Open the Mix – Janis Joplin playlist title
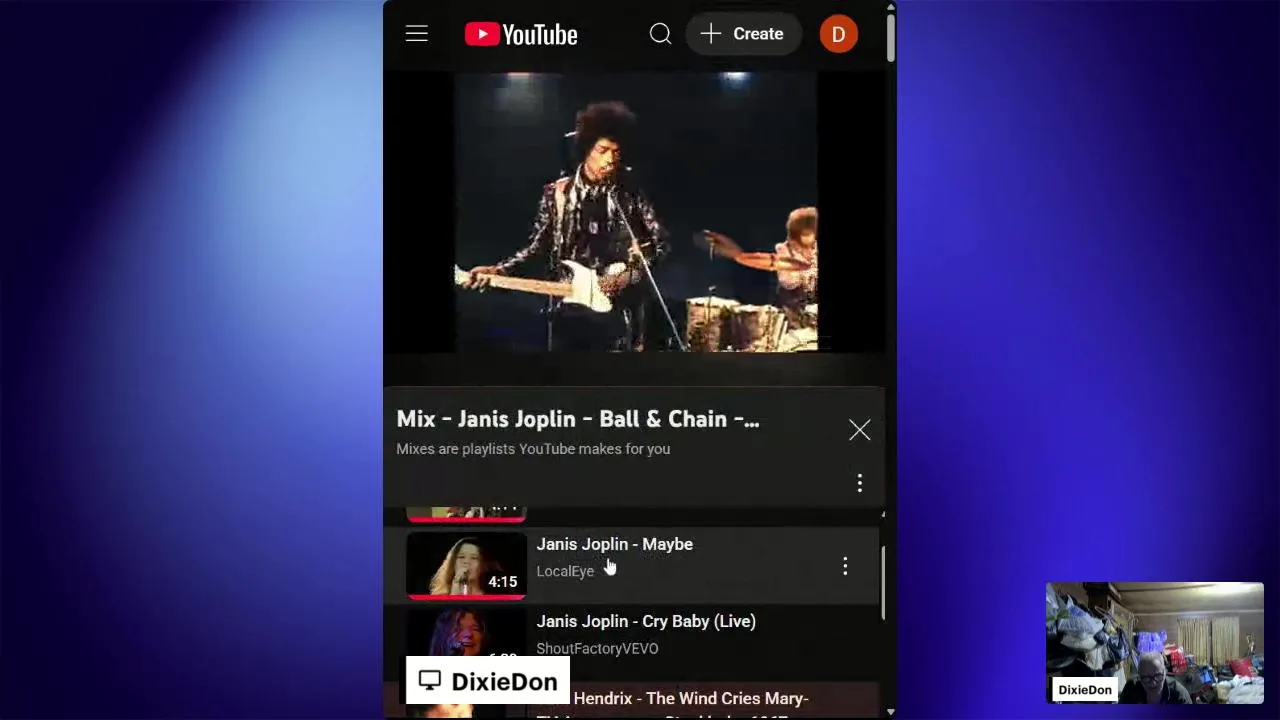 pos(578,419)
